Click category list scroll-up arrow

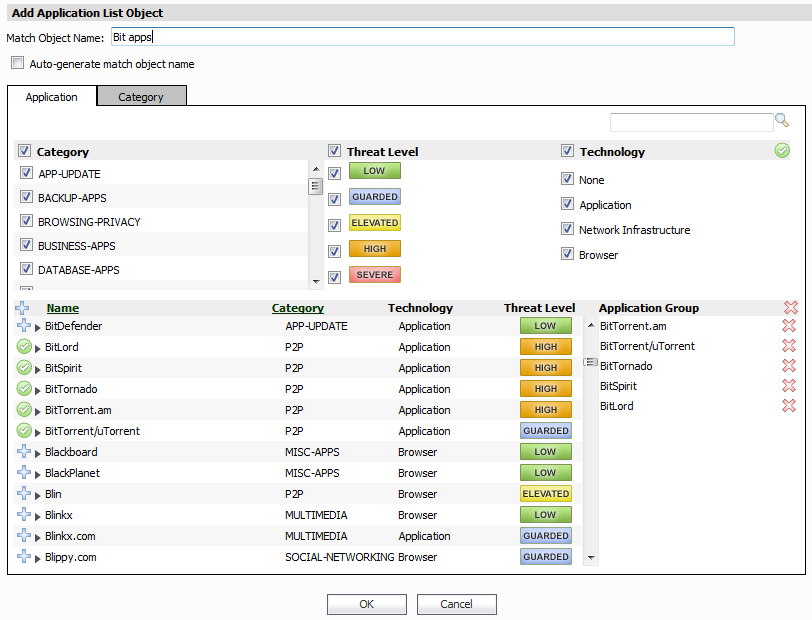(x=316, y=169)
